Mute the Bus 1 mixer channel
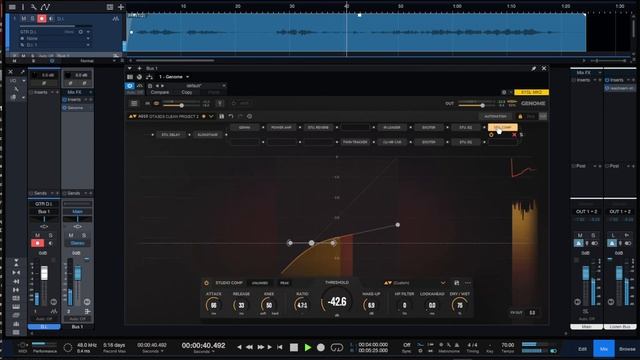Viewport: 640px width, 360px height. tap(71, 236)
